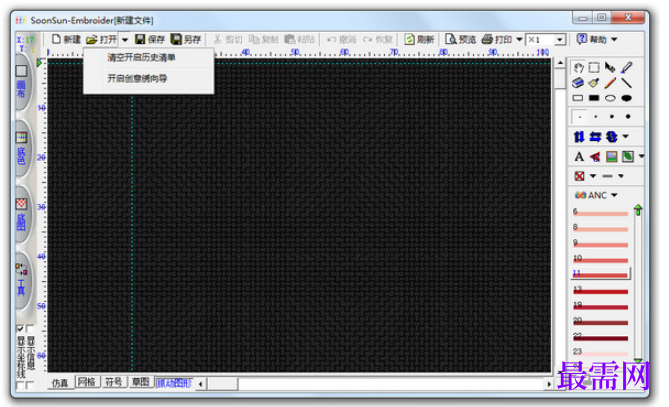Image resolution: width=669 pixels, height=407 pixels.
Task: Click the vertical flip arrows icon
Action: point(579,137)
